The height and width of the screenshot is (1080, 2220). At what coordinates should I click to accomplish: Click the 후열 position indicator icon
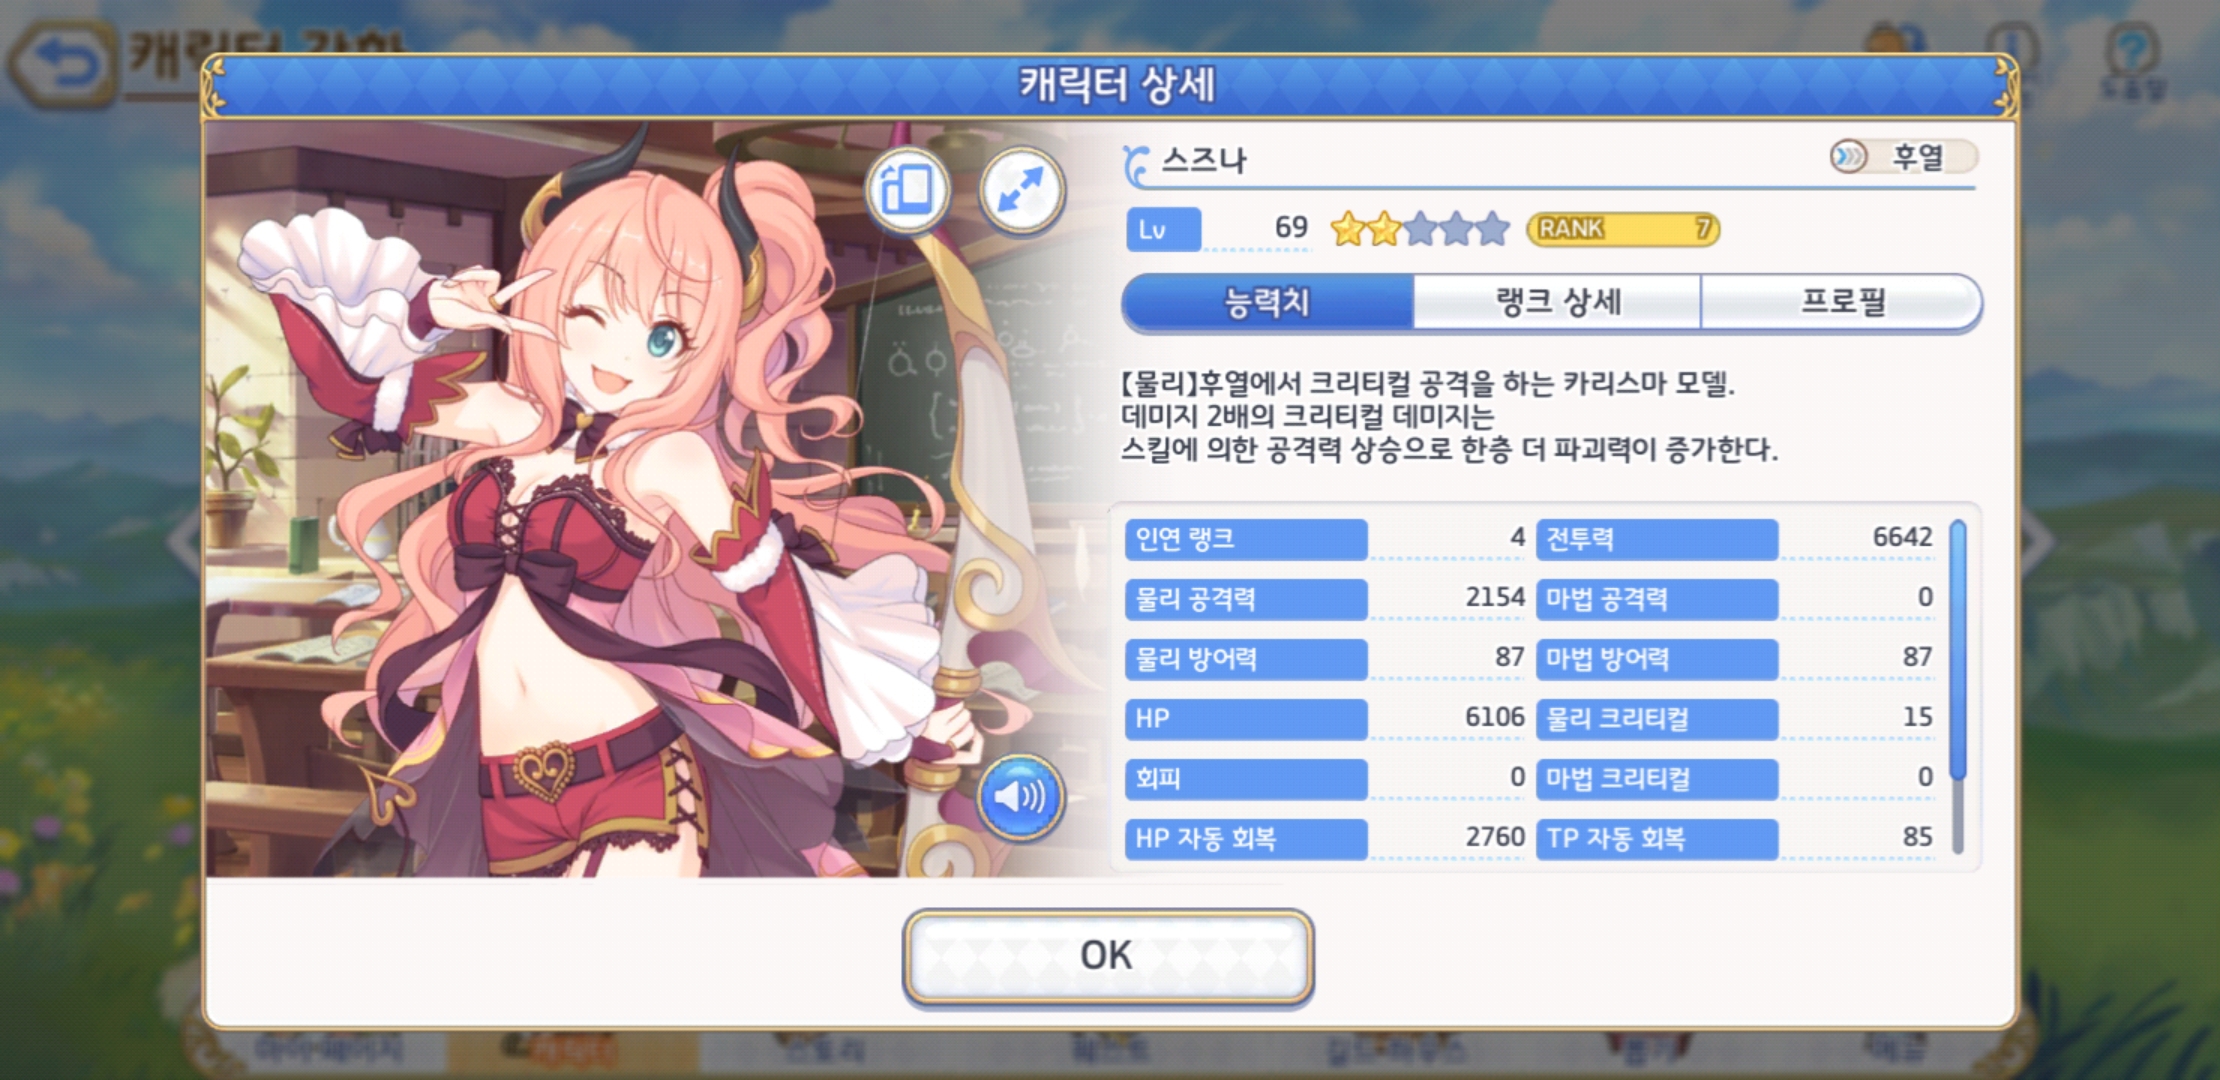point(1848,157)
